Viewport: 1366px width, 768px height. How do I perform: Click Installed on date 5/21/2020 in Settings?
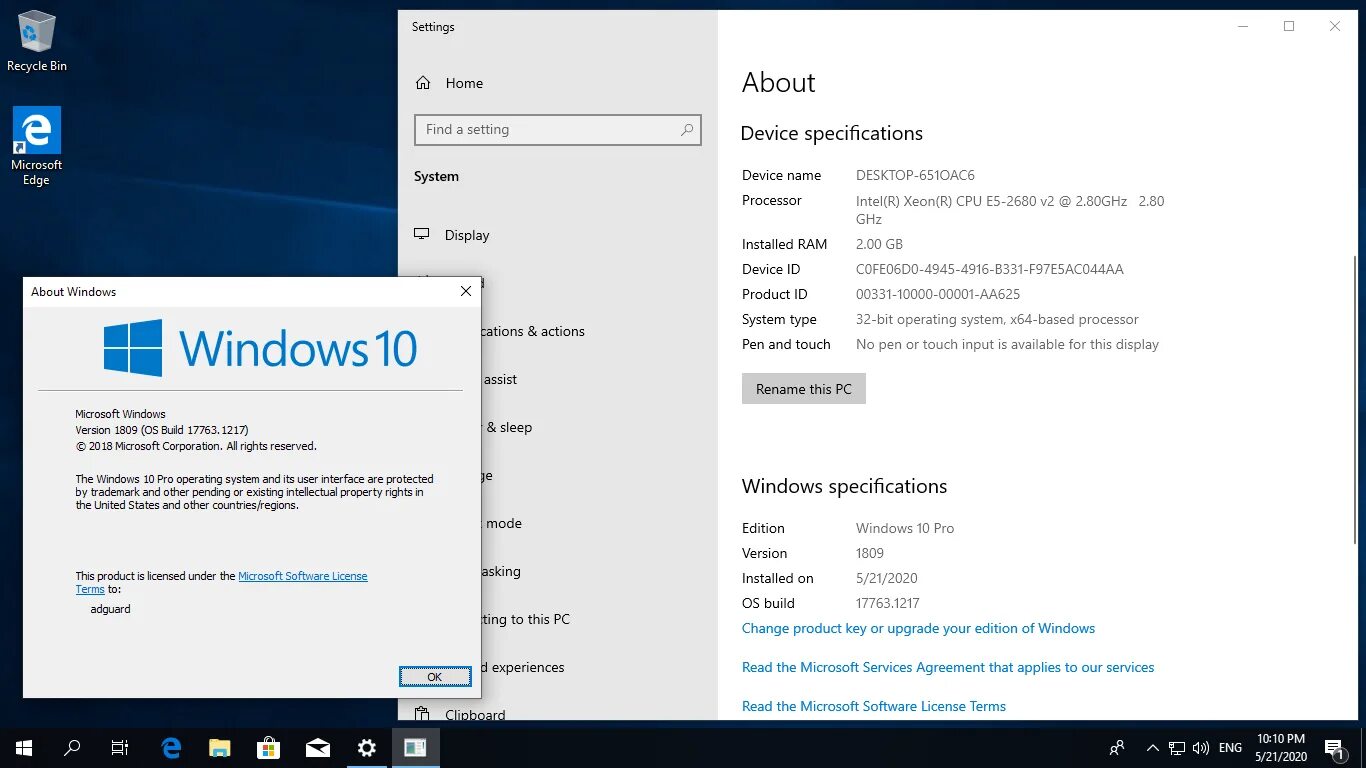click(x=887, y=578)
